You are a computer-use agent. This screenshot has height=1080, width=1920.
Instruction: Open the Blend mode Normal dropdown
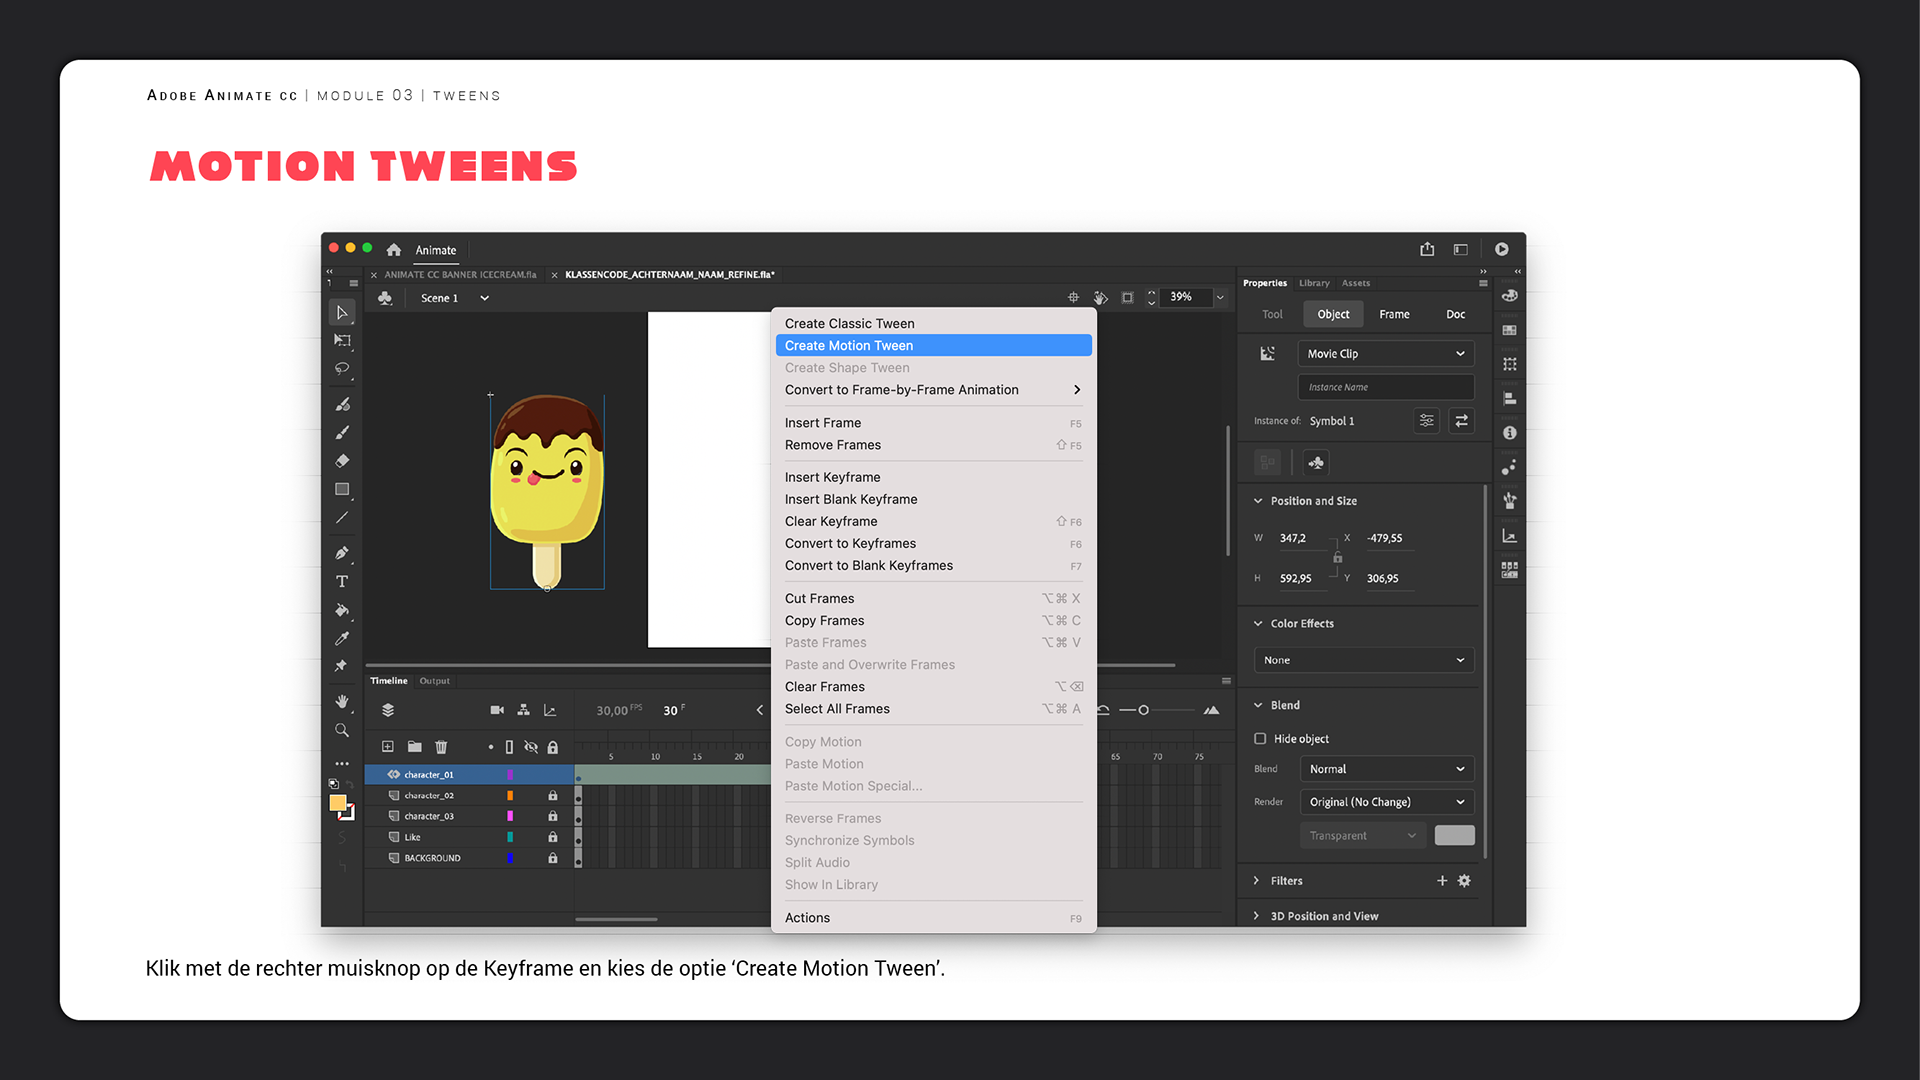(1386, 769)
